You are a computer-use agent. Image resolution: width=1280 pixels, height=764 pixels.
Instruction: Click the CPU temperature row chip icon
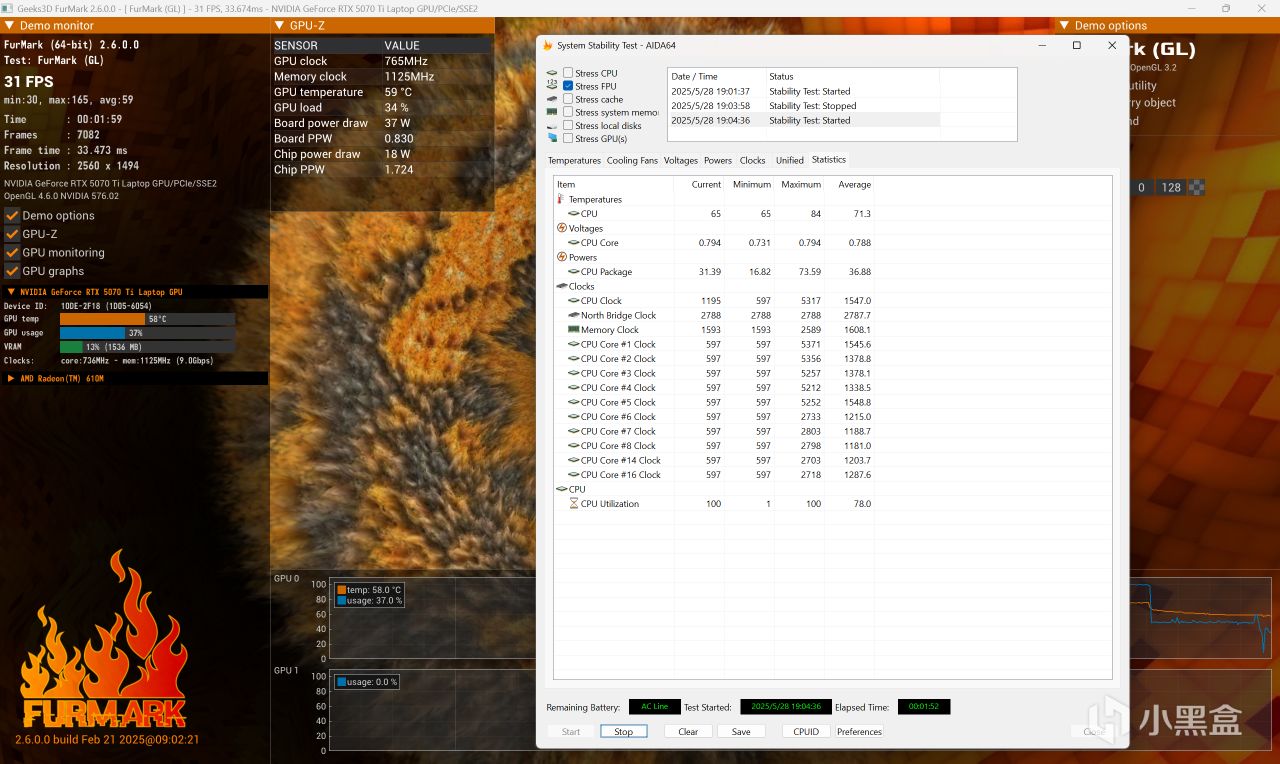point(573,214)
